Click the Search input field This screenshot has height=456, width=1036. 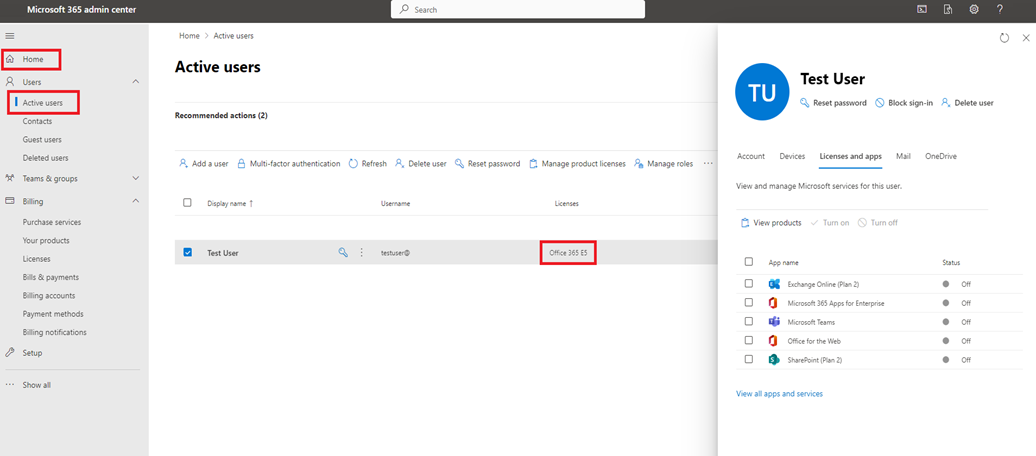pos(518,9)
